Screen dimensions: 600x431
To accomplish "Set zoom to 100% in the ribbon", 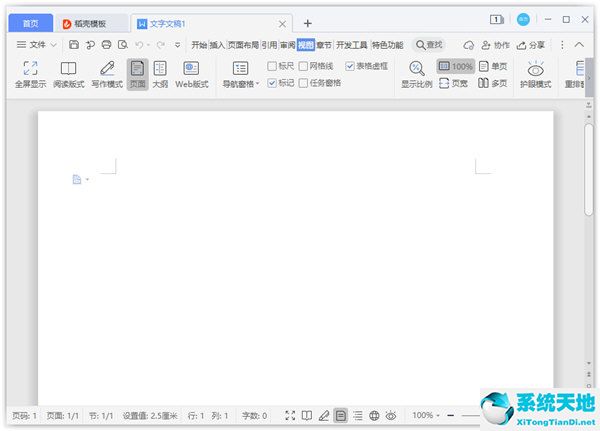I will (455, 67).
